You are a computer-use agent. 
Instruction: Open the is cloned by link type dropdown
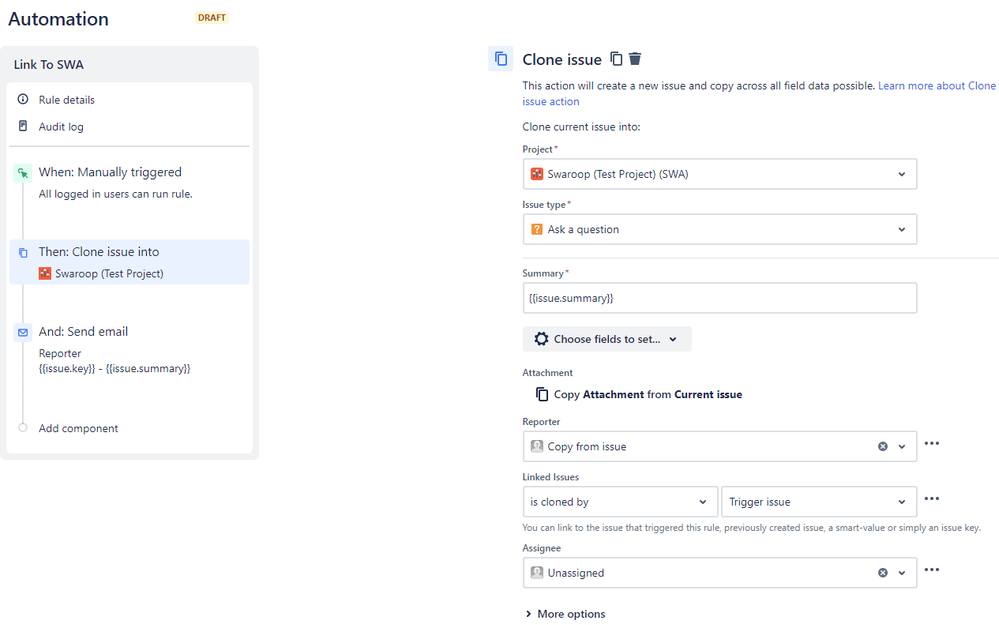point(621,502)
